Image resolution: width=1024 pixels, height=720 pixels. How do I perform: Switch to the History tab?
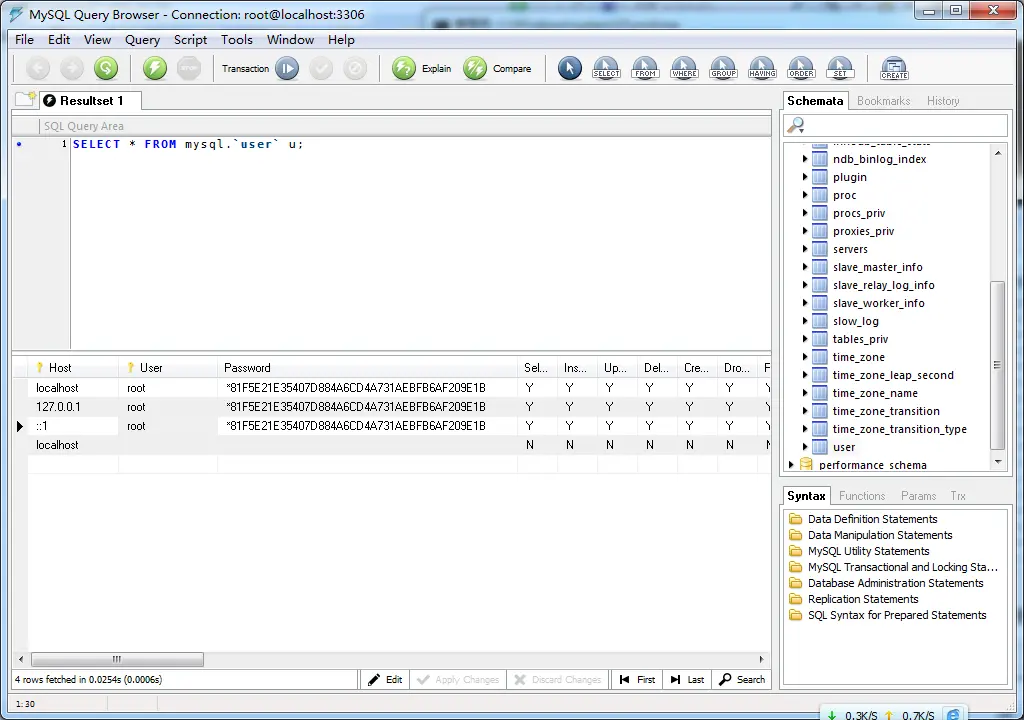click(943, 101)
